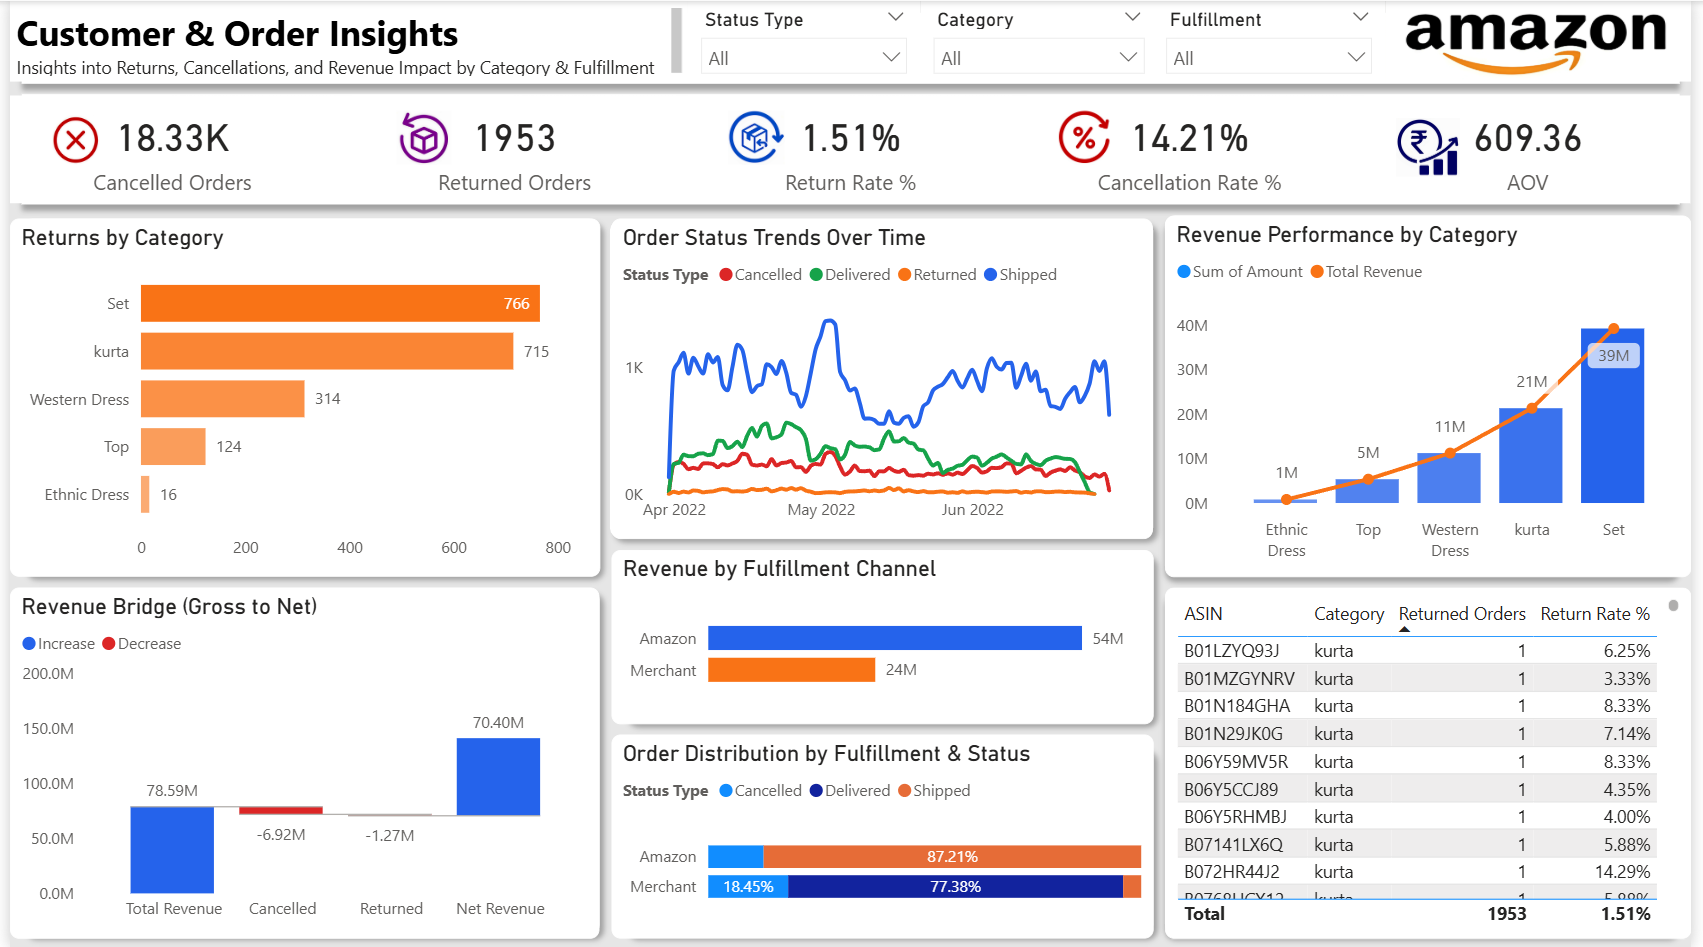Select the Top revenue column labeled 5M

click(x=1367, y=491)
